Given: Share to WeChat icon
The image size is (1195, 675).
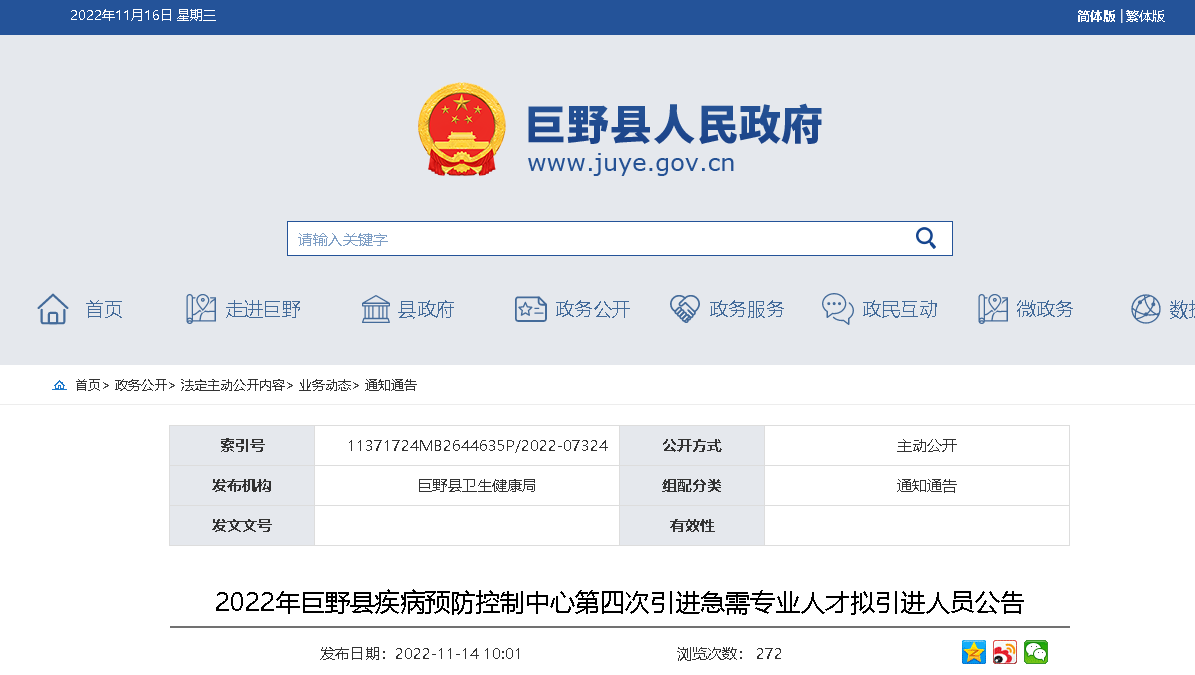Looking at the screenshot, I should [1036, 652].
